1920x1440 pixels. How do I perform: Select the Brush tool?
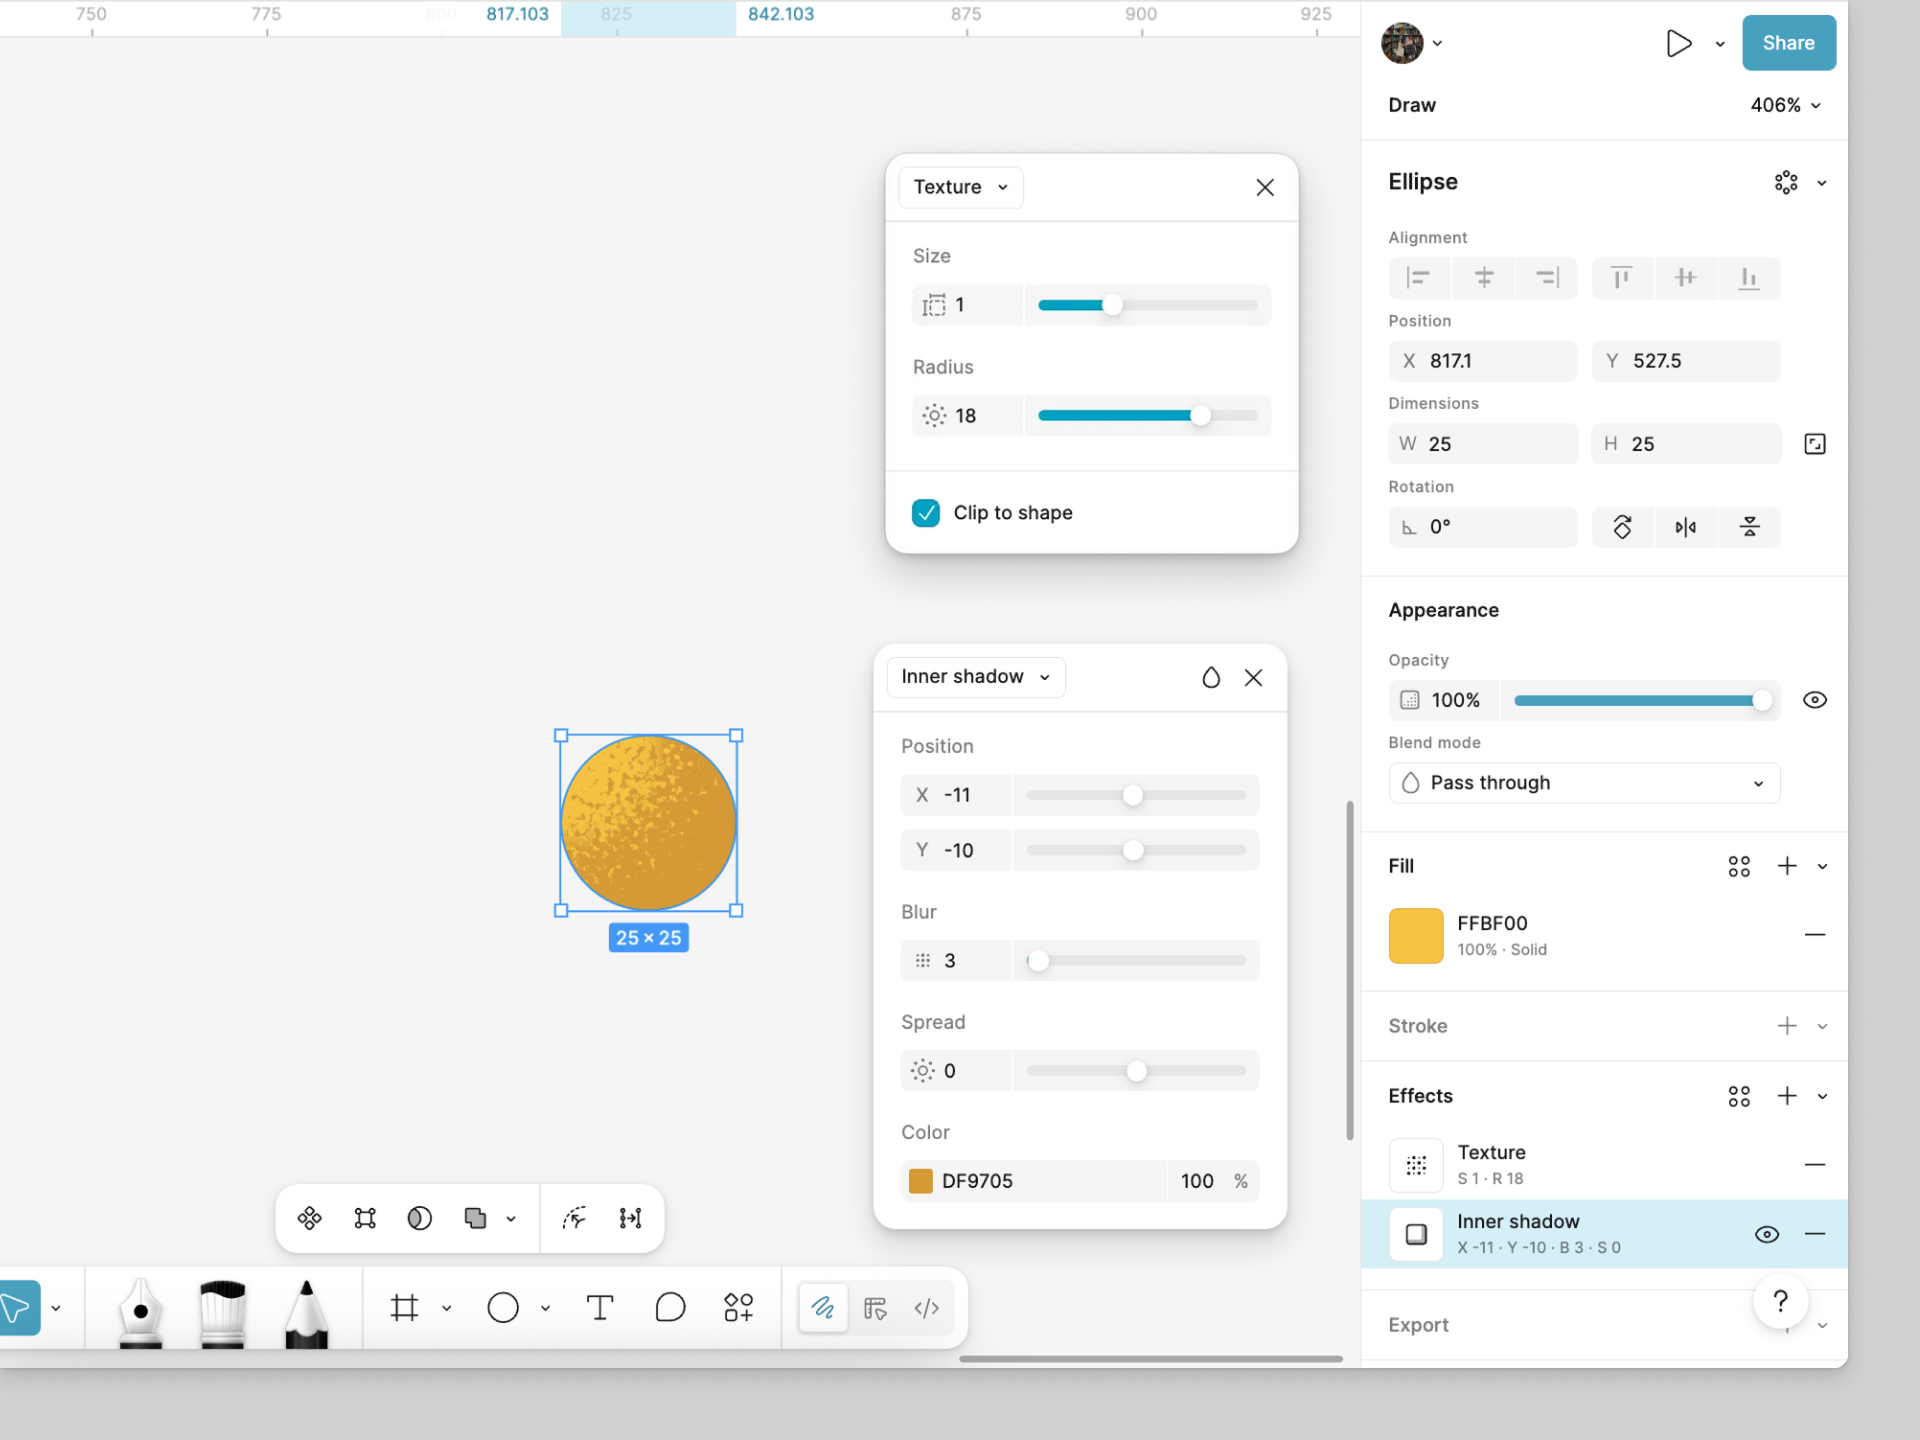click(x=223, y=1310)
